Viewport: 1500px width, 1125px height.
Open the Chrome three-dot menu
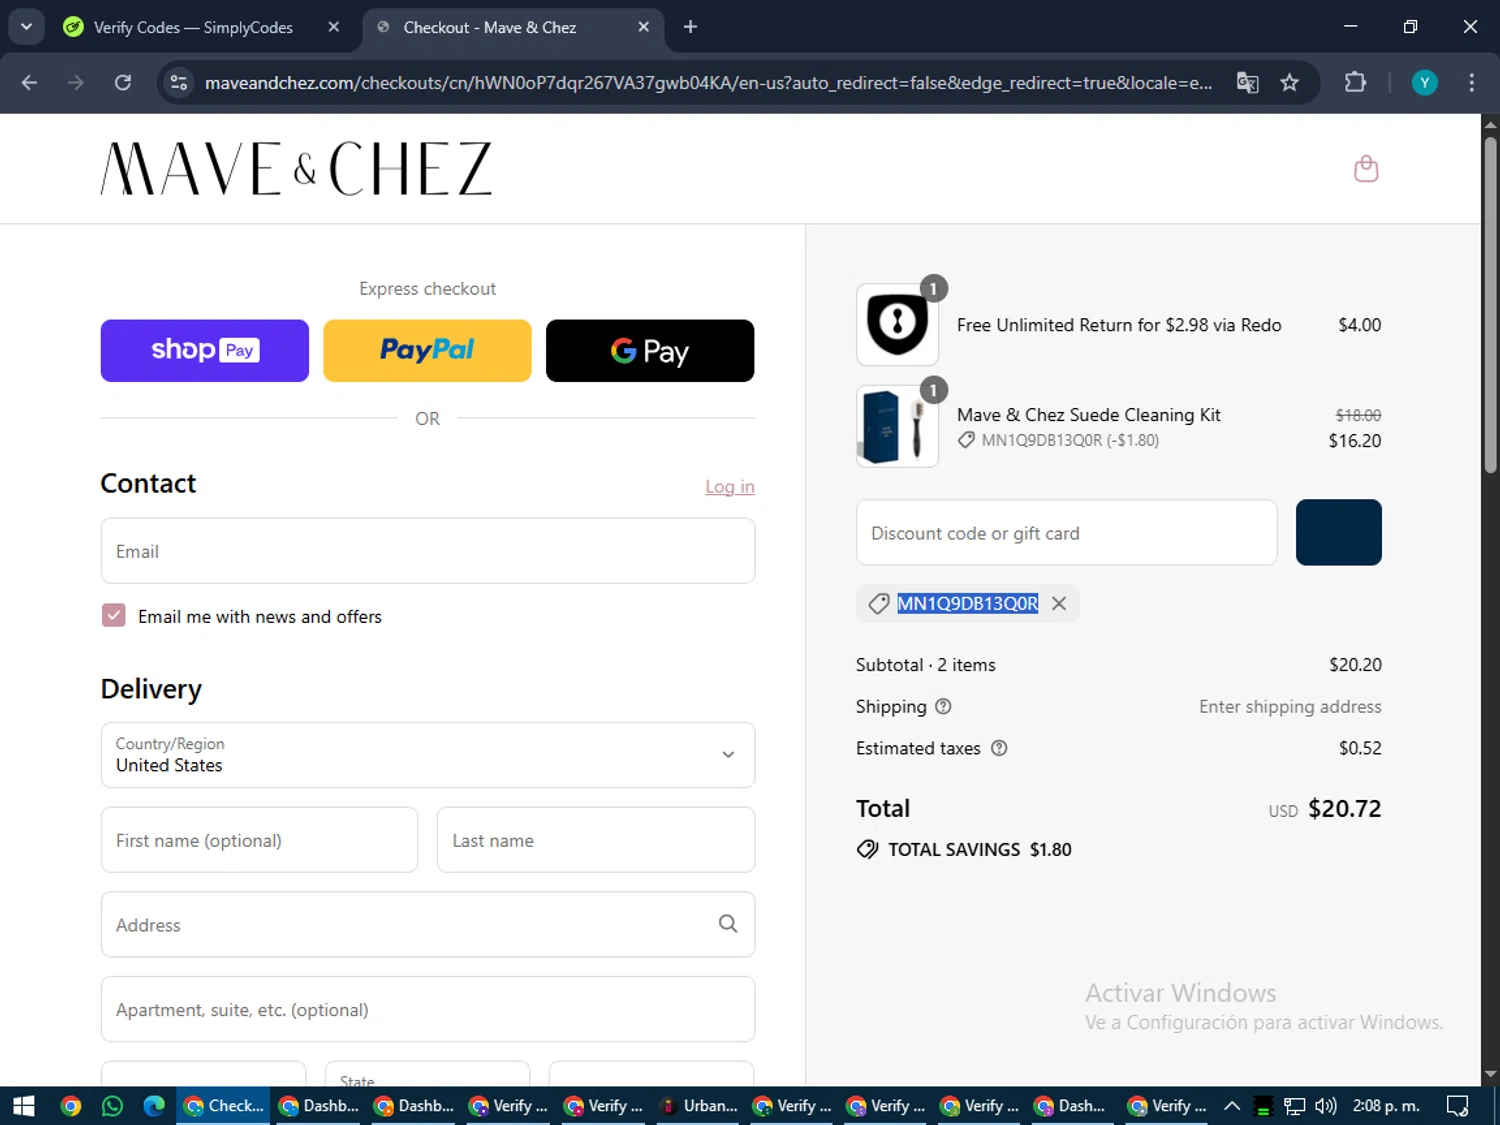click(x=1471, y=83)
